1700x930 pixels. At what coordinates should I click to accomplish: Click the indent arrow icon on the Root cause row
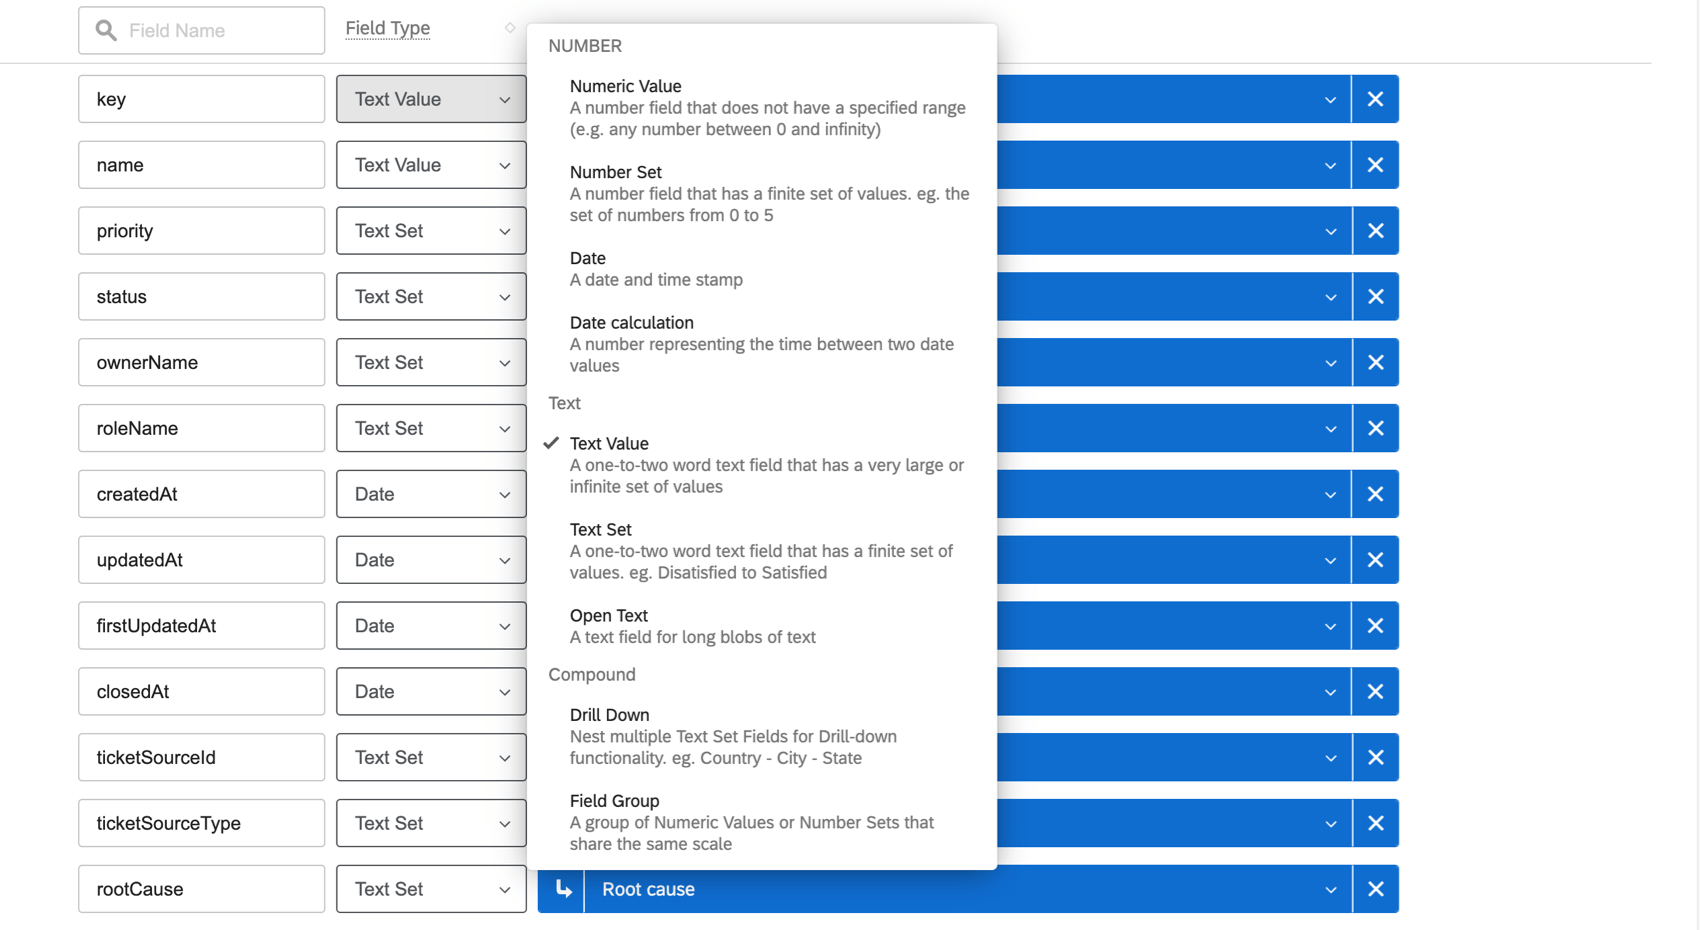(562, 888)
